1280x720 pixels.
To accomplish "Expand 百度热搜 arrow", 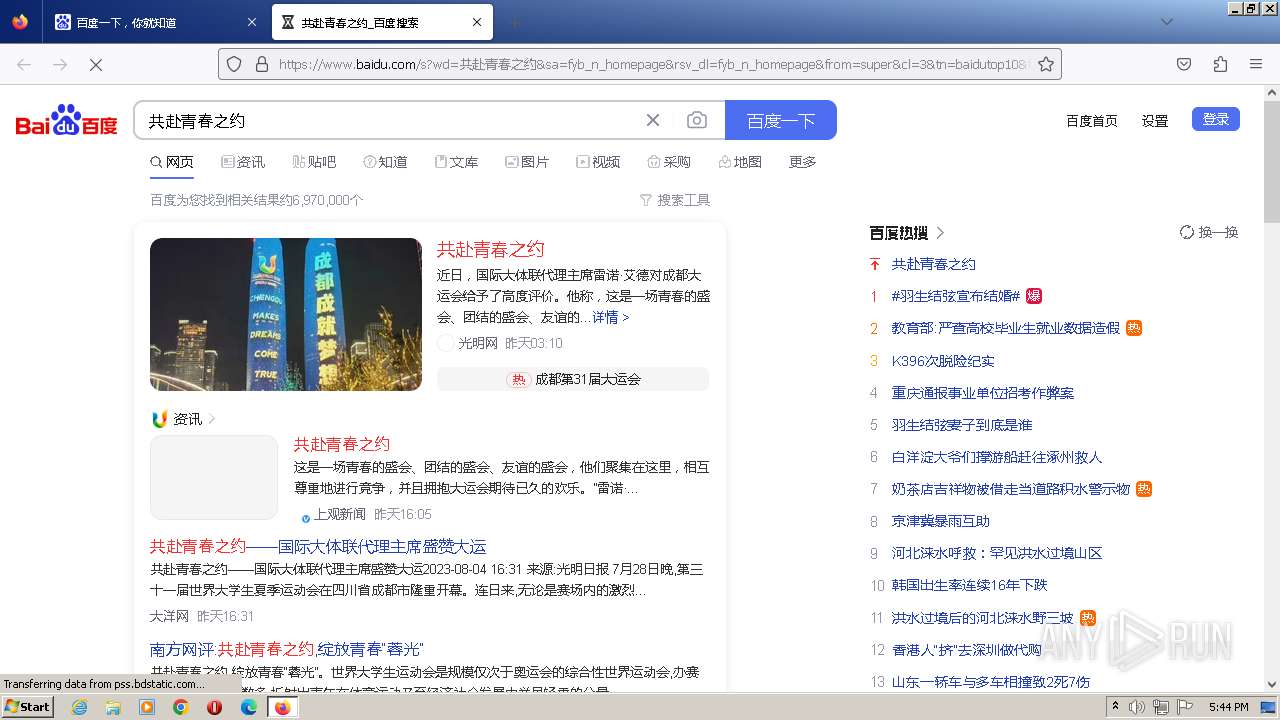I will point(940,233).
